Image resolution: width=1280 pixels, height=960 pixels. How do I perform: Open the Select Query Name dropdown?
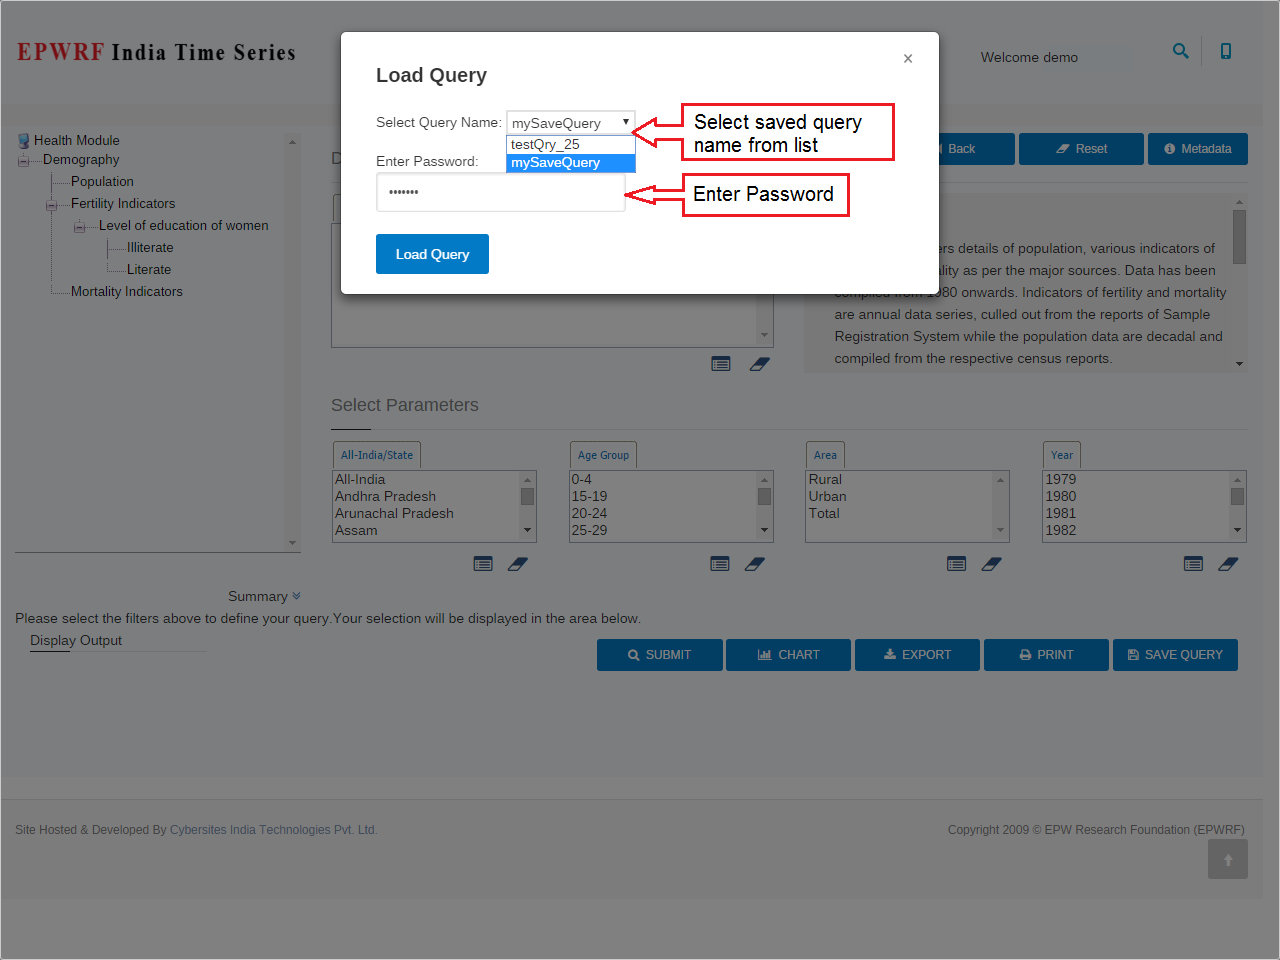coord(570,123)
